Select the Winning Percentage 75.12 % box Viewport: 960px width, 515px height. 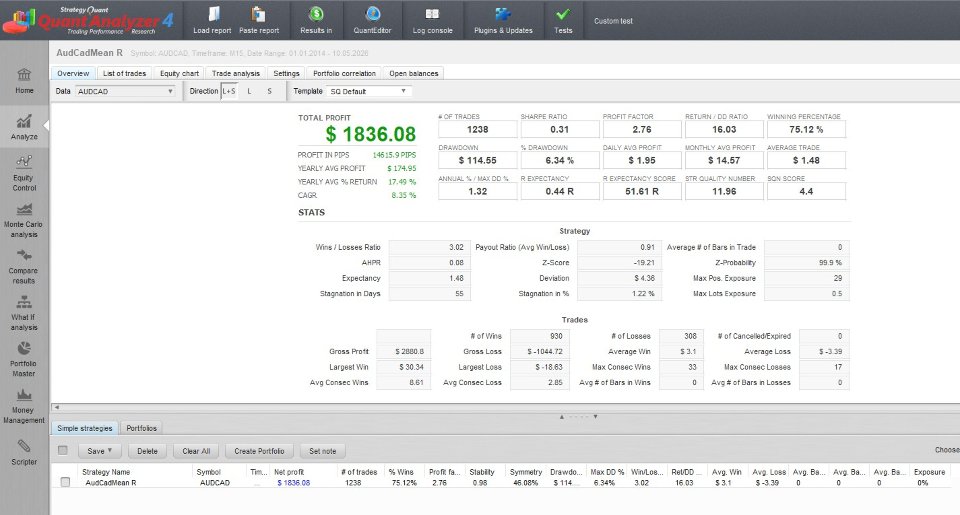(806, 129)
